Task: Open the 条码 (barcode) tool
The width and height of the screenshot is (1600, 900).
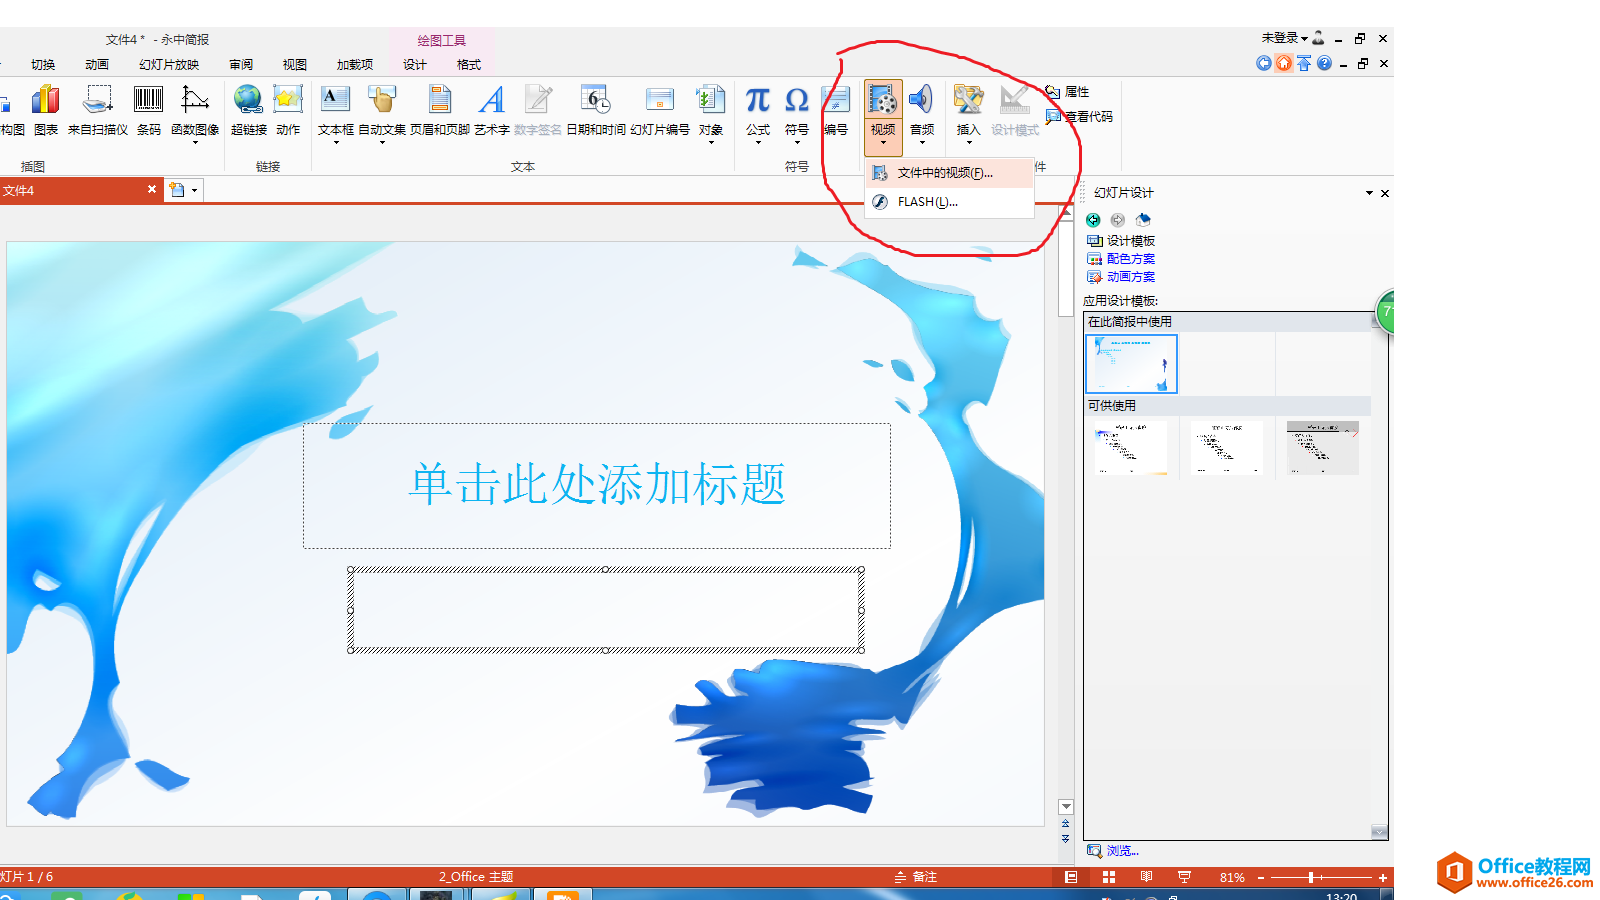Action: (x=148, y=100)
